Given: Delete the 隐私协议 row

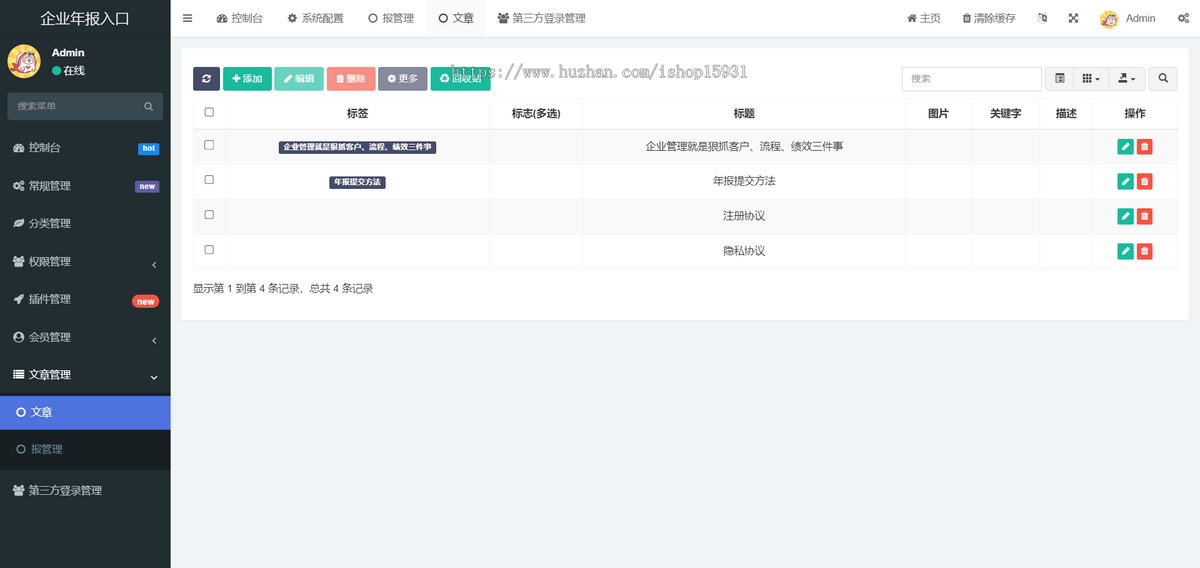Looking at the screenshot, I should (x=1144, y=251).
